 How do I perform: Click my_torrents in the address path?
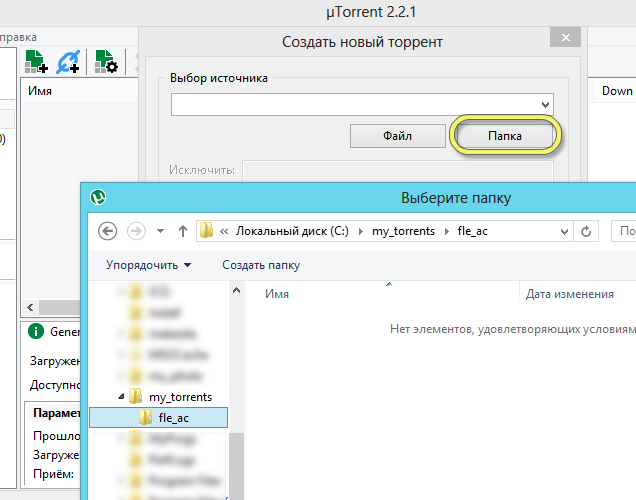pyautogui.click(x=403, y=231)
